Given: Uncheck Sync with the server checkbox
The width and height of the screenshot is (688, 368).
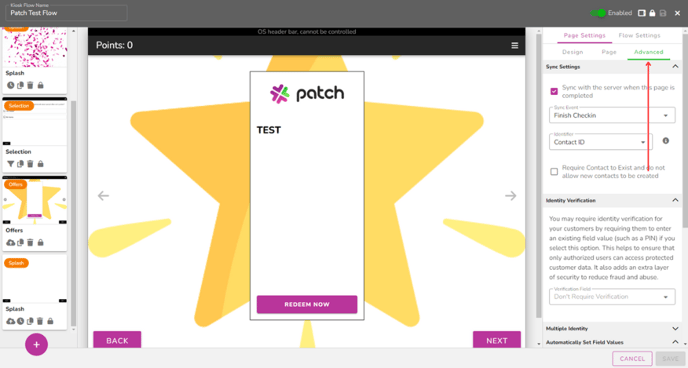Looking at the screenshot, I should tap(554, 91).
